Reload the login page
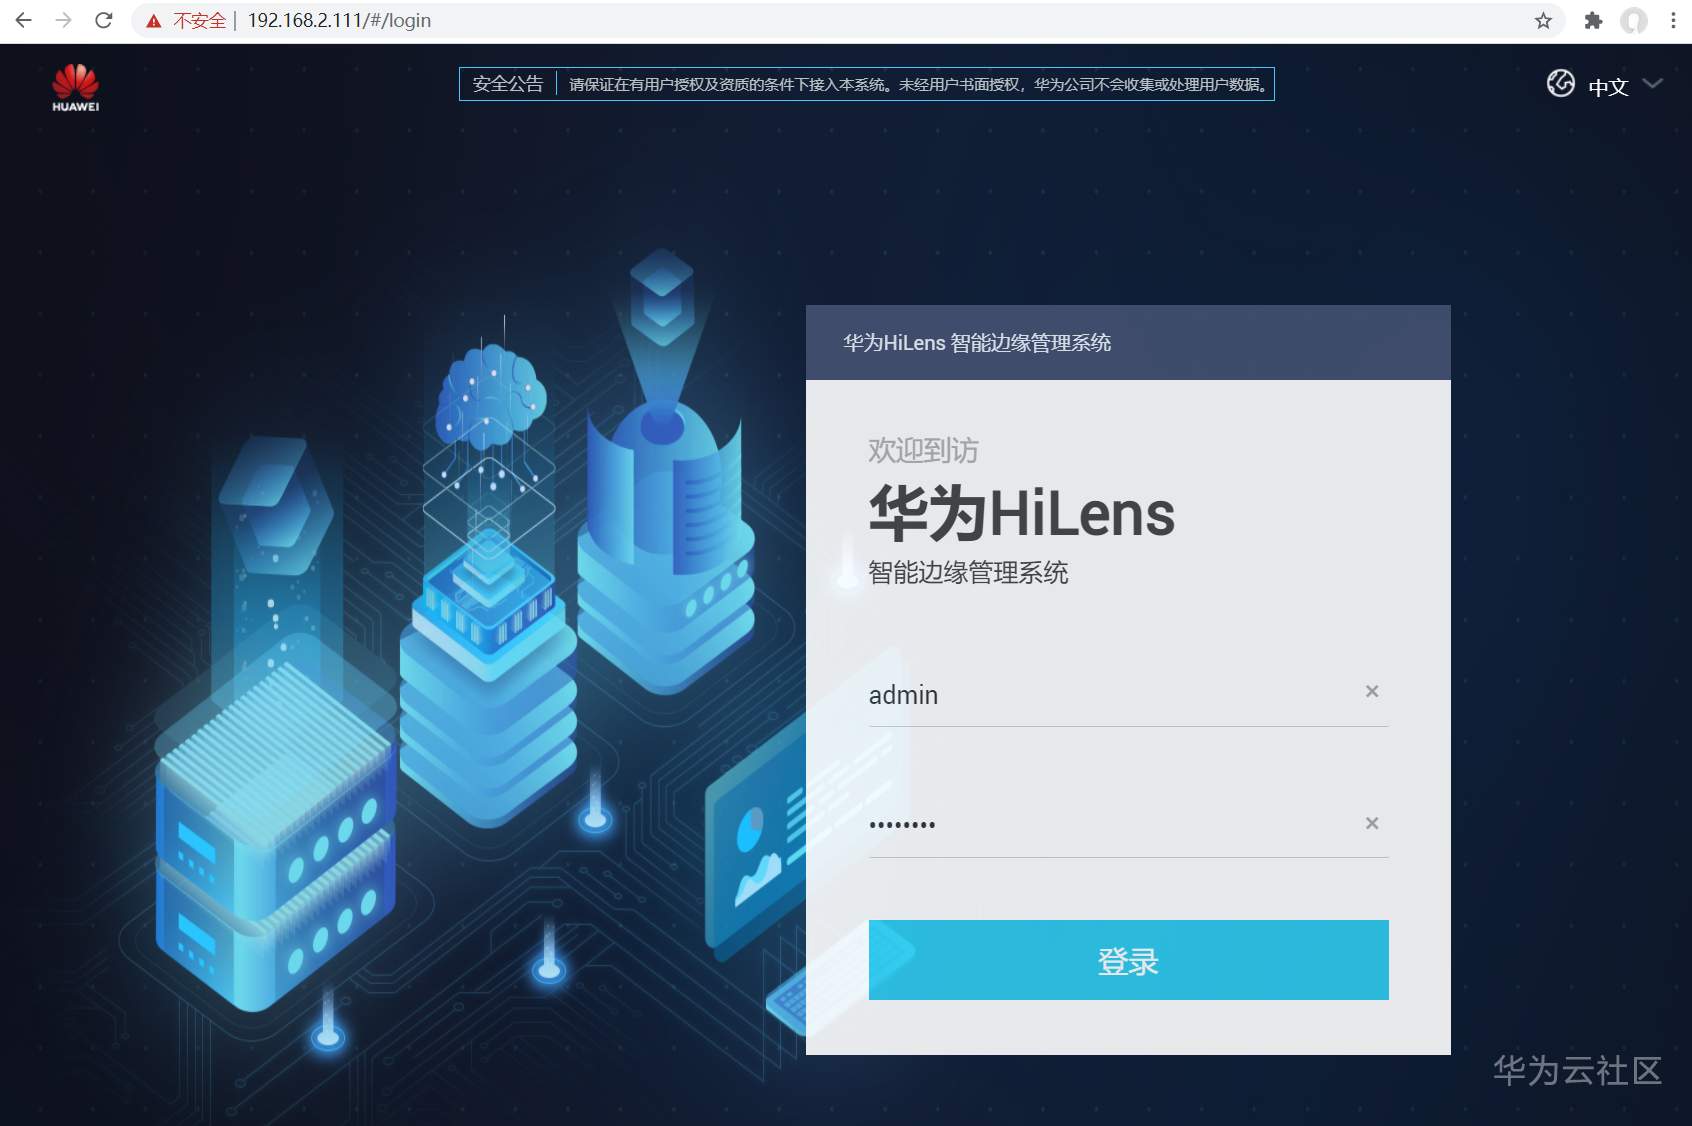The width and height of the screenshot is (1692, 1126). [x=104, y=20]
